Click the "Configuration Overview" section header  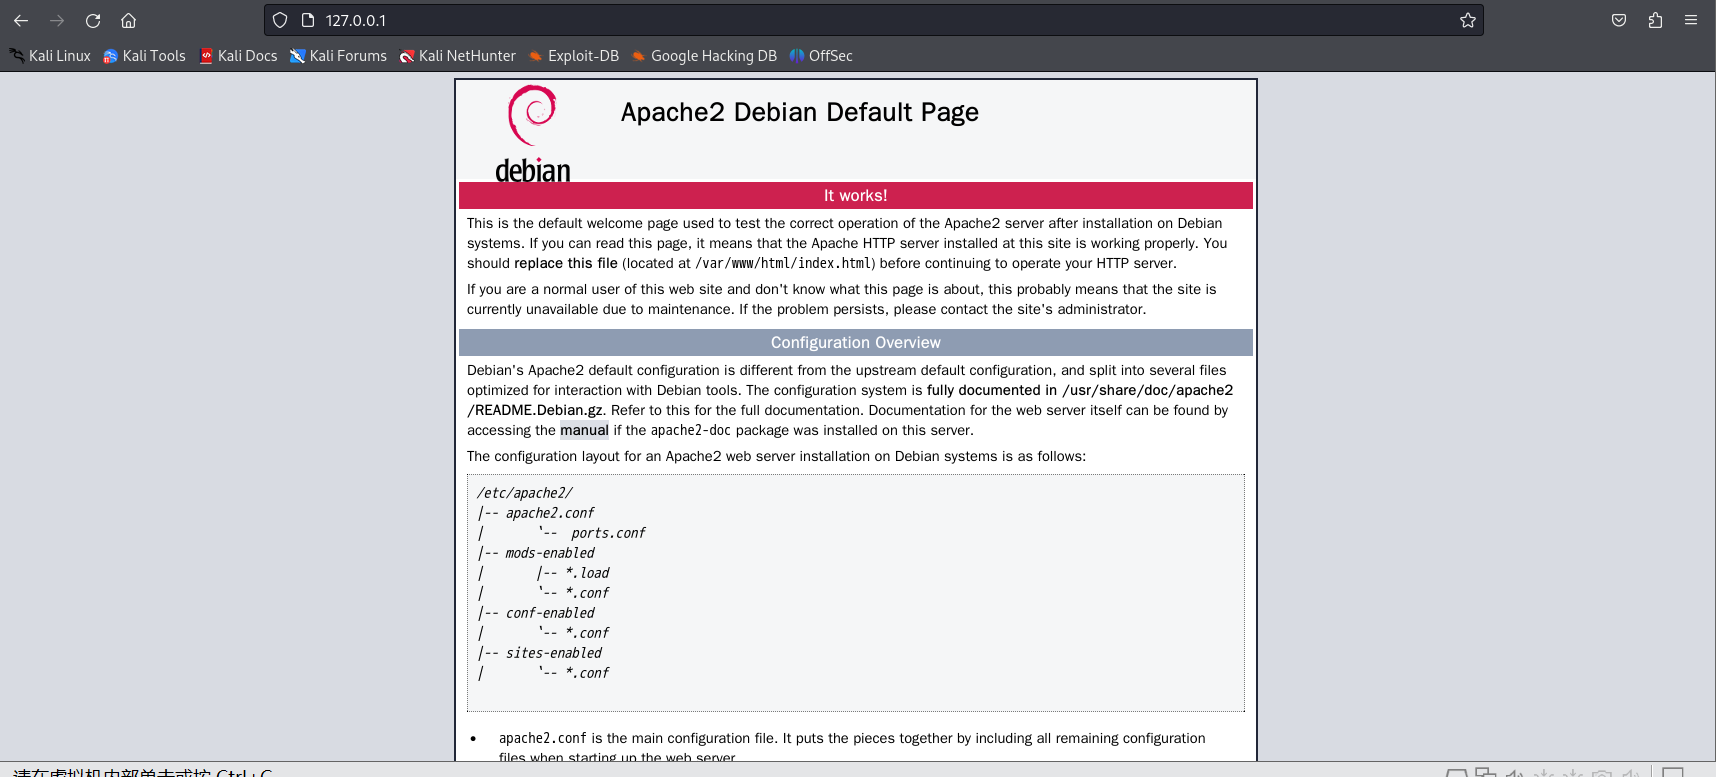[856, 342]
